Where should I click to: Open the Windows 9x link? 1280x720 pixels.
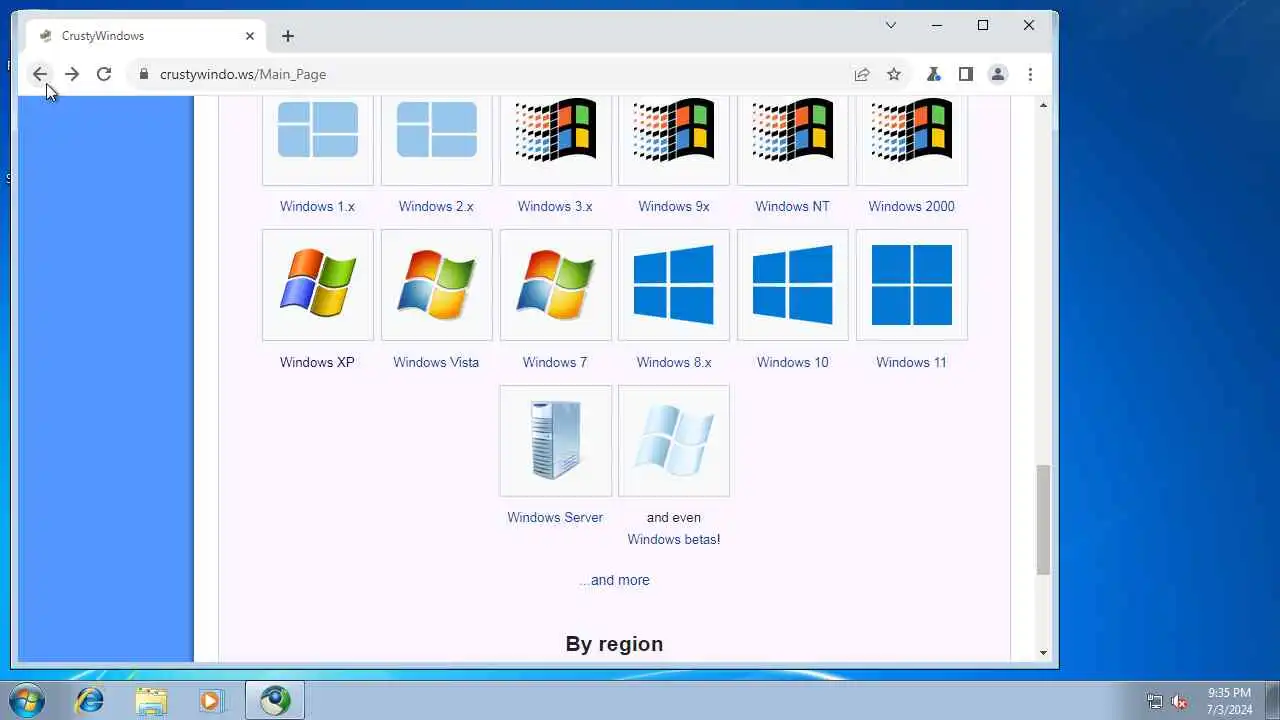pyautogui.click(x=674, y=206)
